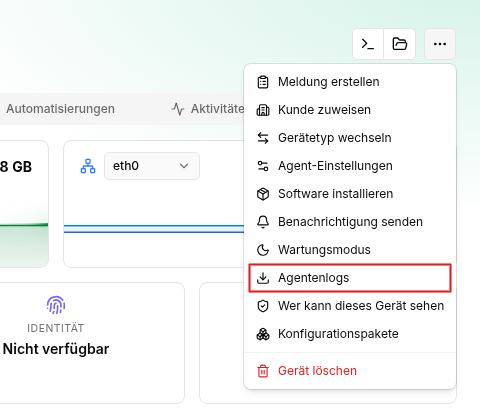Select Kunde zuweisen menu entry
The height and width of the screenshot is (416, 480).
[x=350, y=110]
